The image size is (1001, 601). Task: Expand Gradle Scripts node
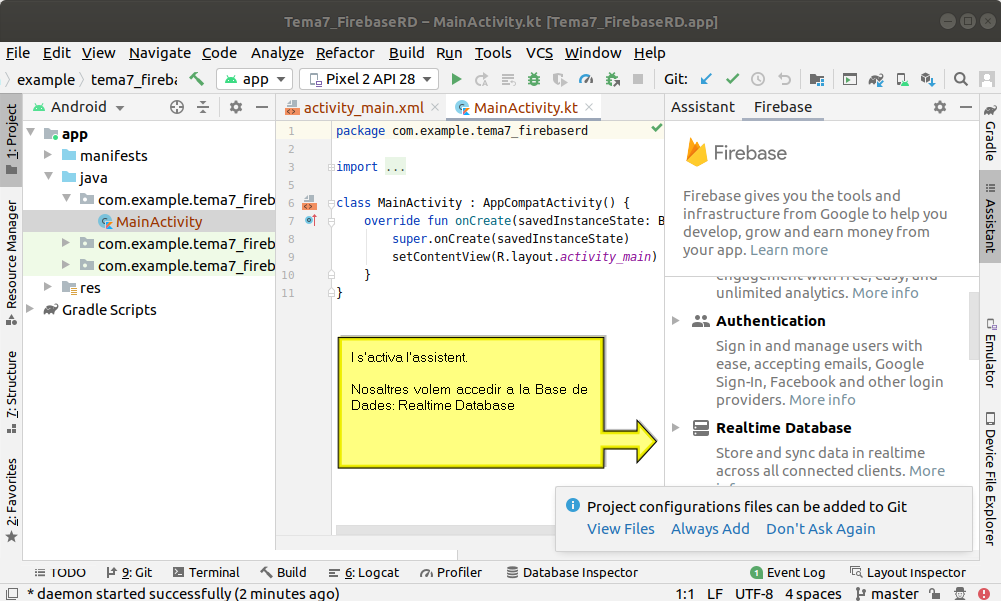point(30,308)
